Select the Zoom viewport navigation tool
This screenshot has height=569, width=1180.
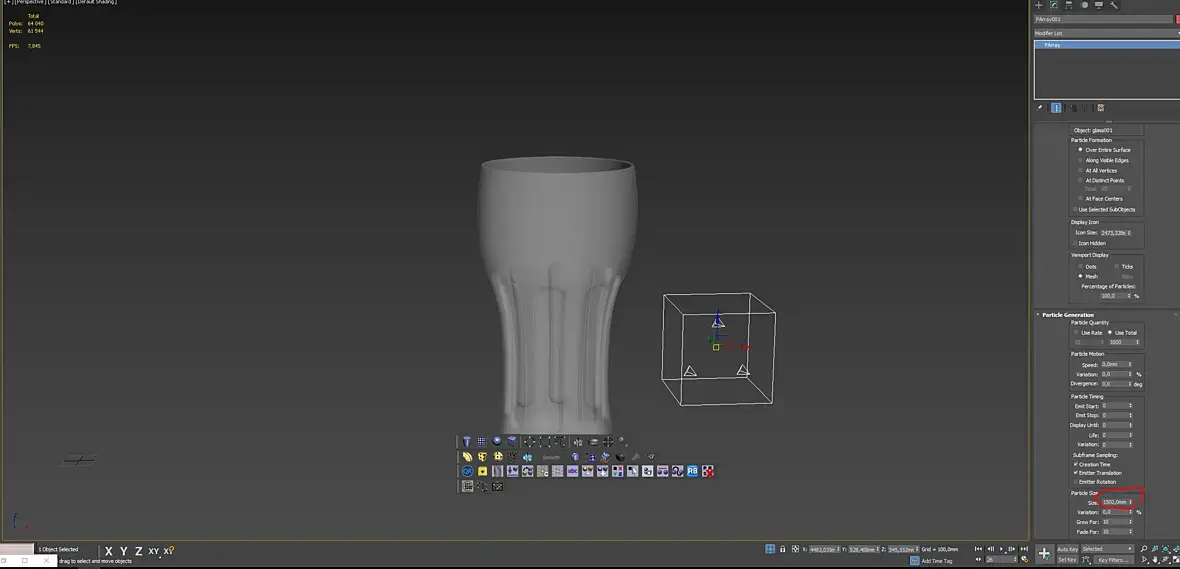1144,549
